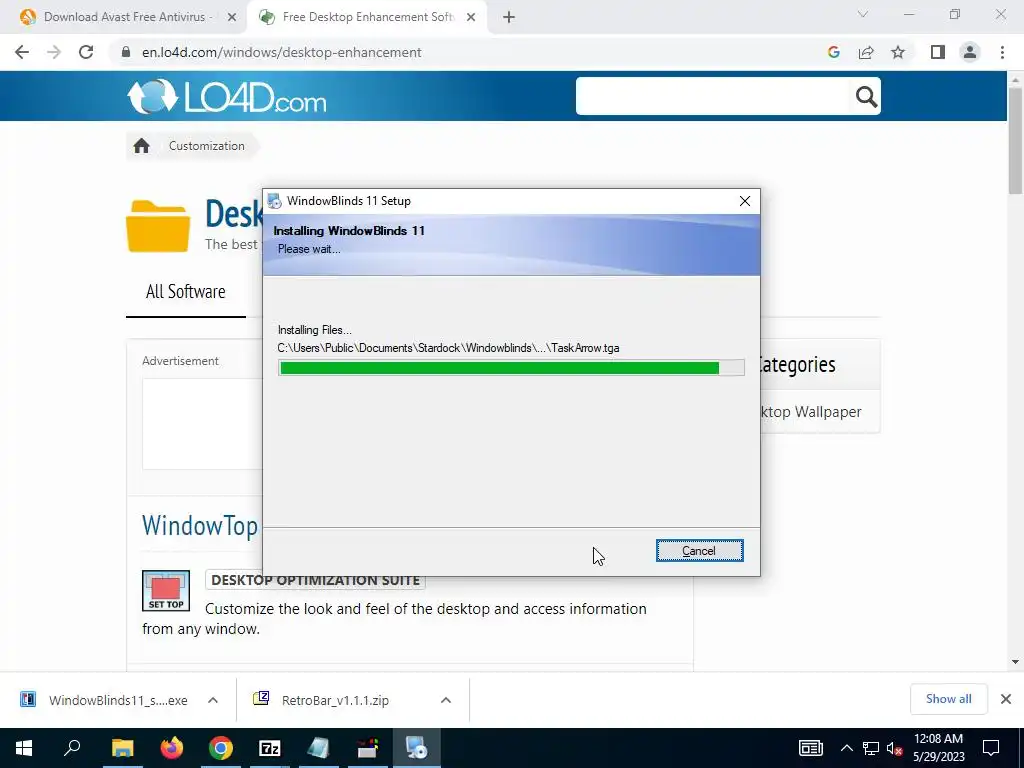
Task: Close the Free Desktop Enhancement tab
Action: pyautogui.click(x=471, y=18)
